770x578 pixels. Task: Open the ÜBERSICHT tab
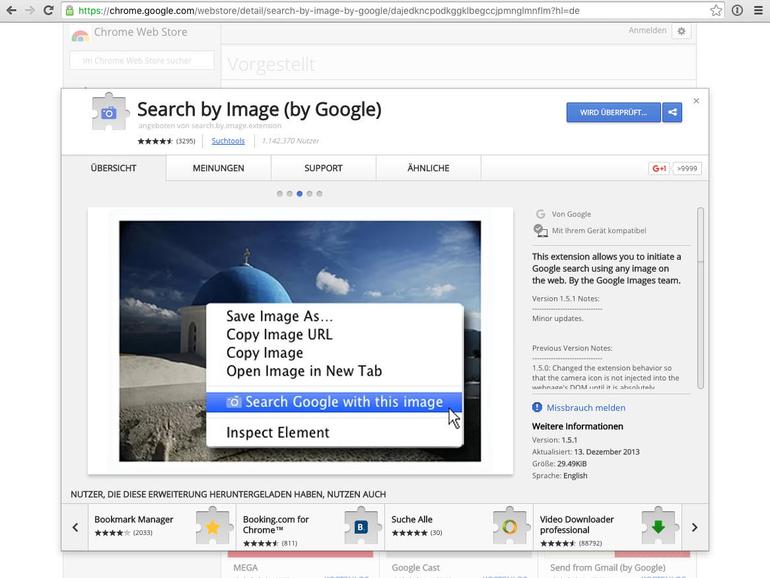click(x=113, y=168)
